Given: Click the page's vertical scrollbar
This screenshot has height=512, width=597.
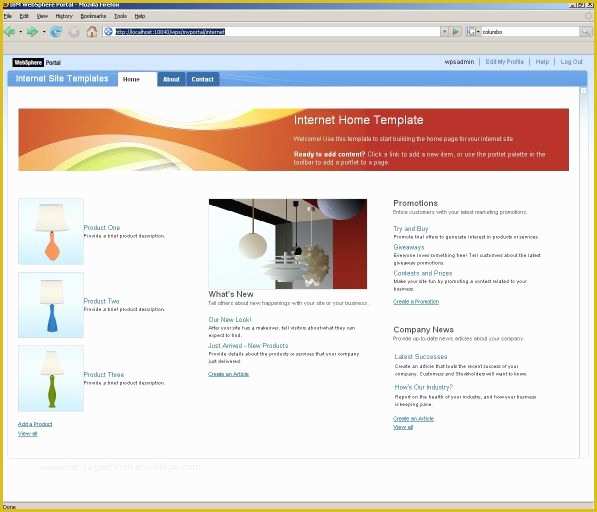Looking at the screenshot, I should click(x=584, y=272).
